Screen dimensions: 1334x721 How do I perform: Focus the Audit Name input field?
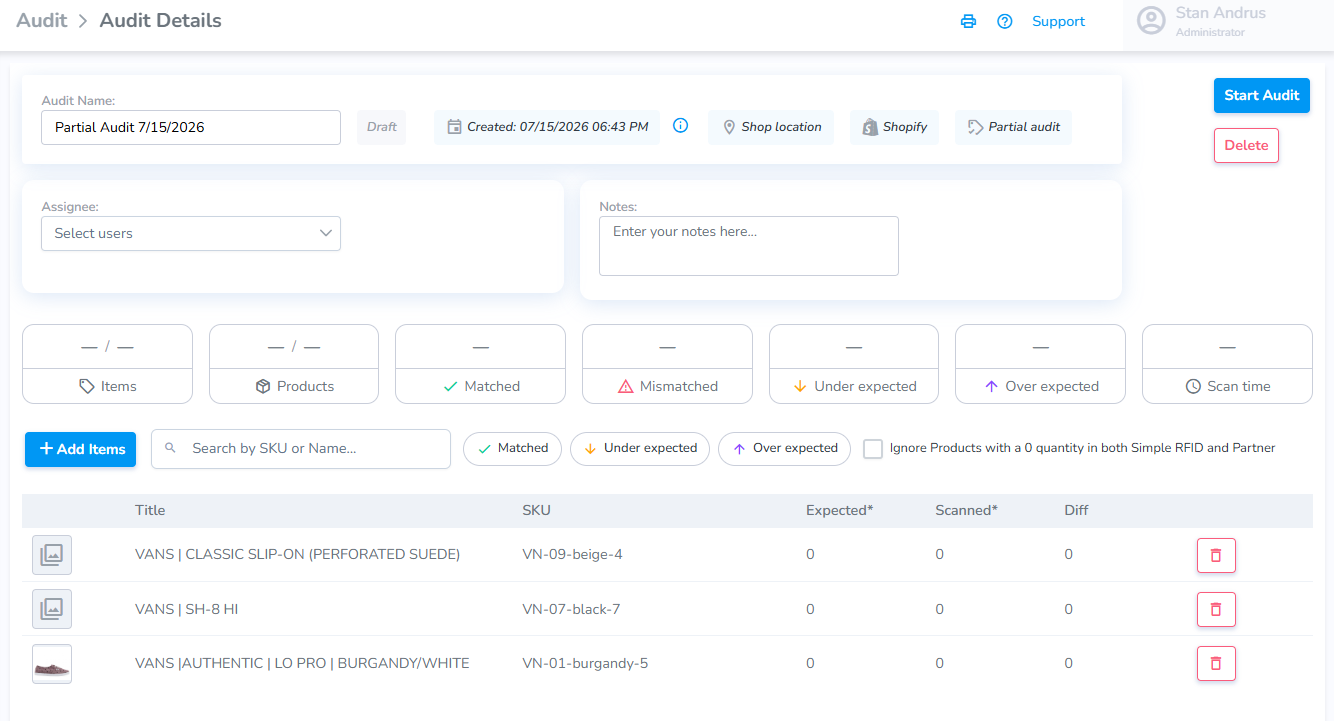[191, 127]
